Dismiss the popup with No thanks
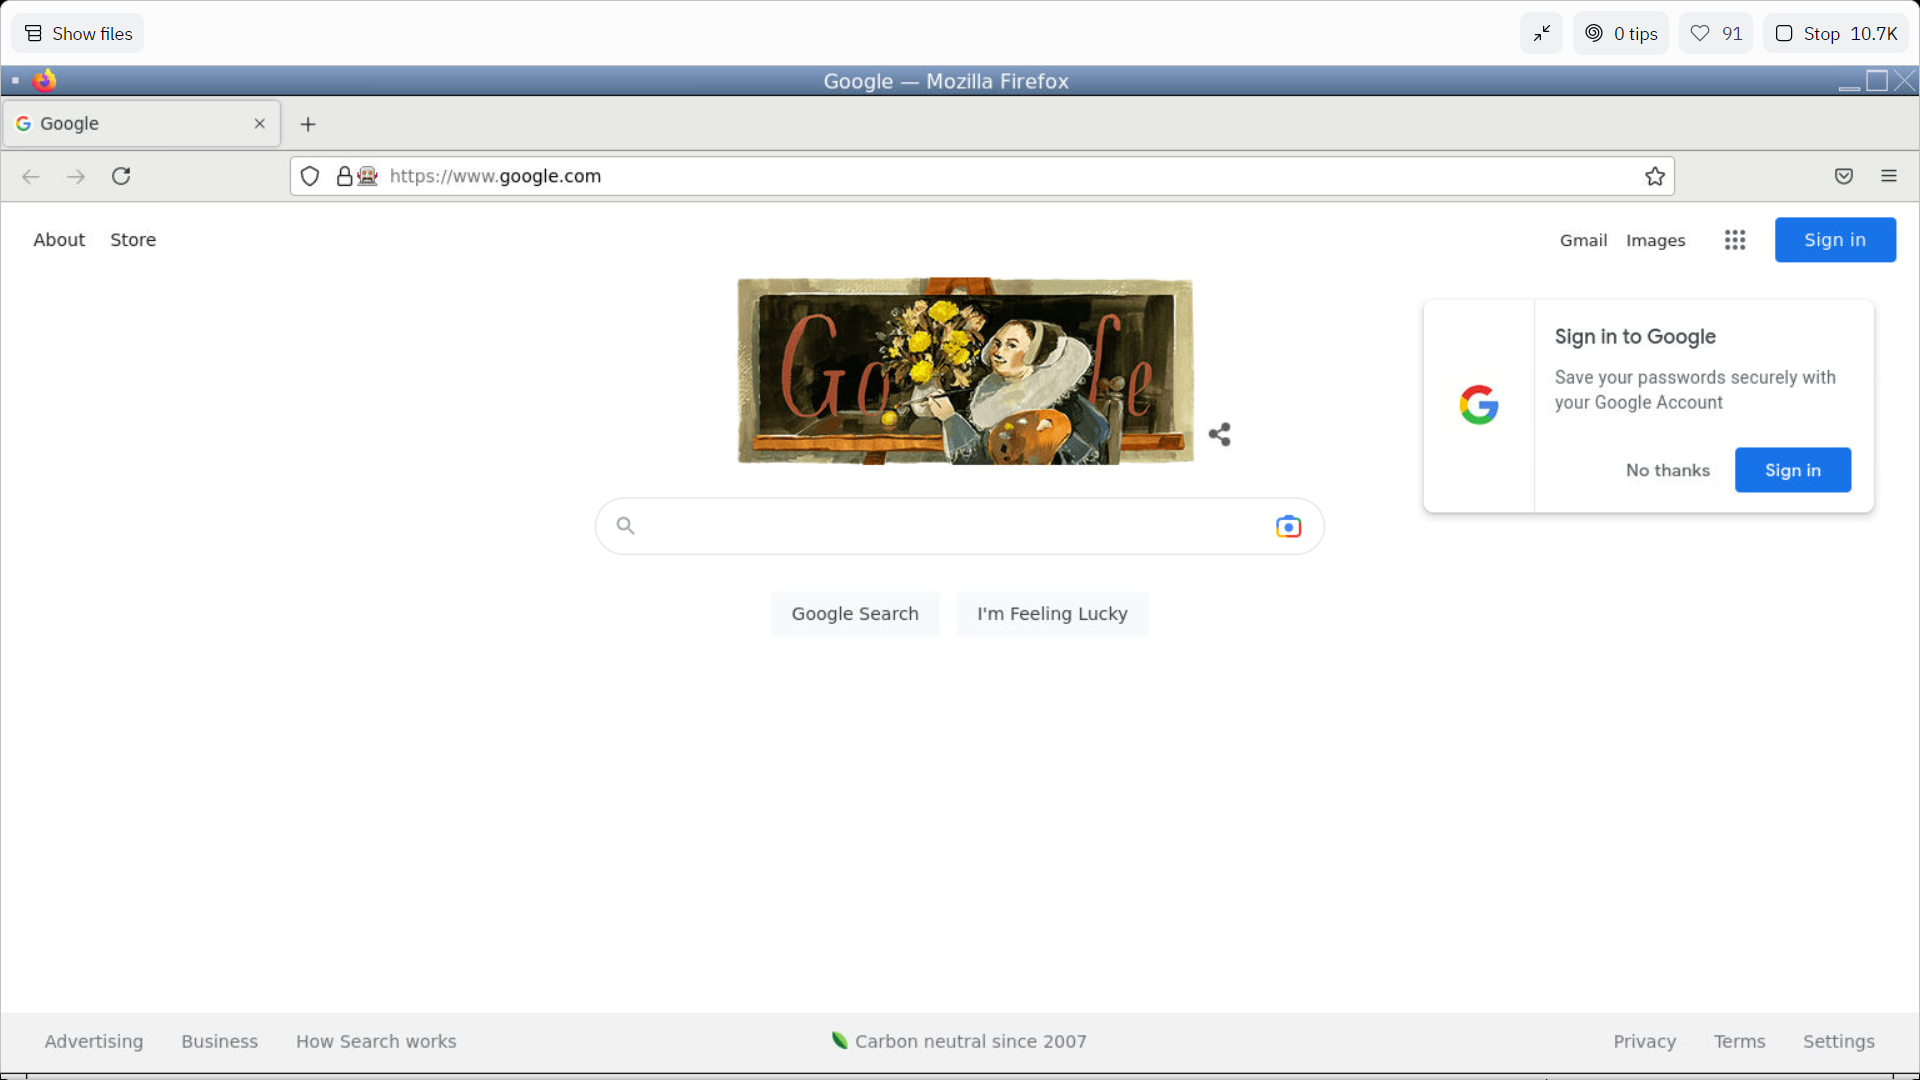 tap(1668, 470)
